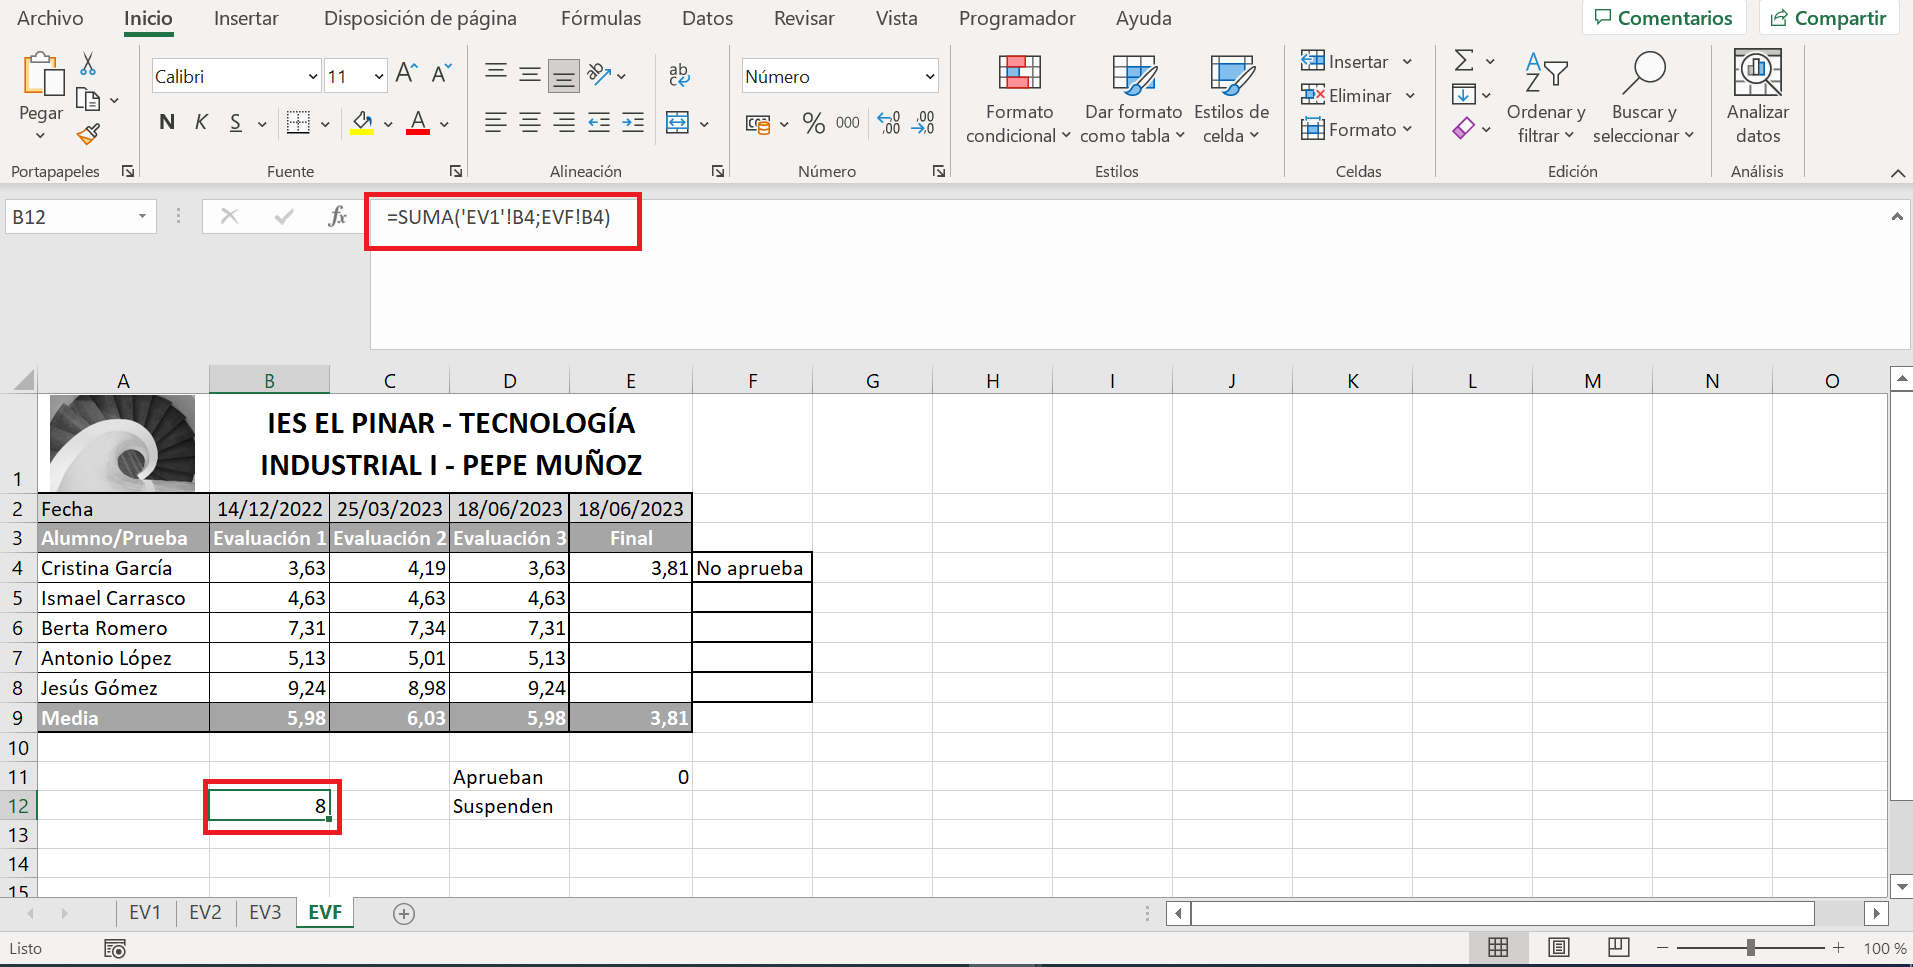Click the Compartir button
The width and height of the screenshot is (1913, 967).
point(1829,18)
